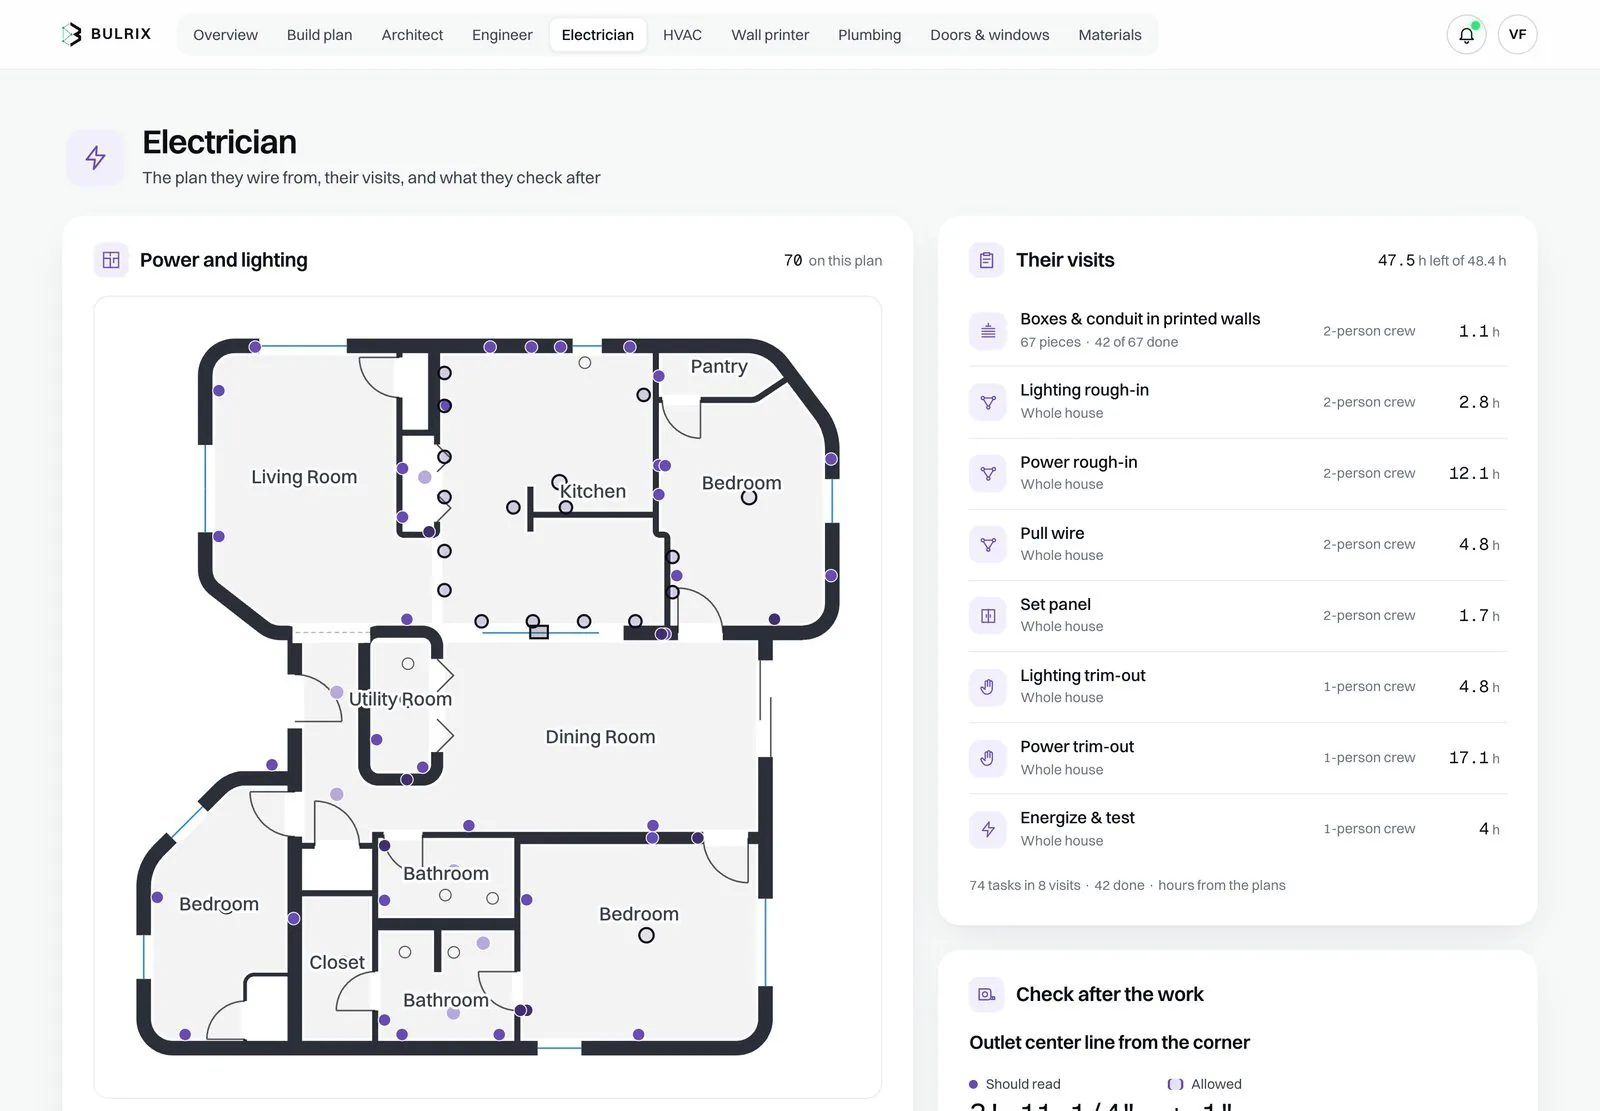Click the Closet label on plan

(x=337, y=962)
